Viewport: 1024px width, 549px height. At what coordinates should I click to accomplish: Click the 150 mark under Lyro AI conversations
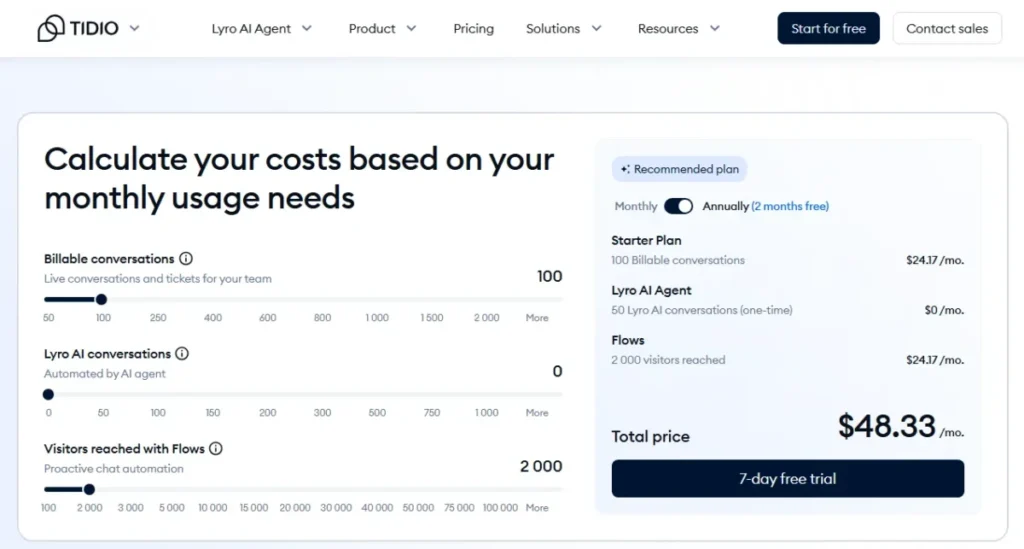pos(213,413)
